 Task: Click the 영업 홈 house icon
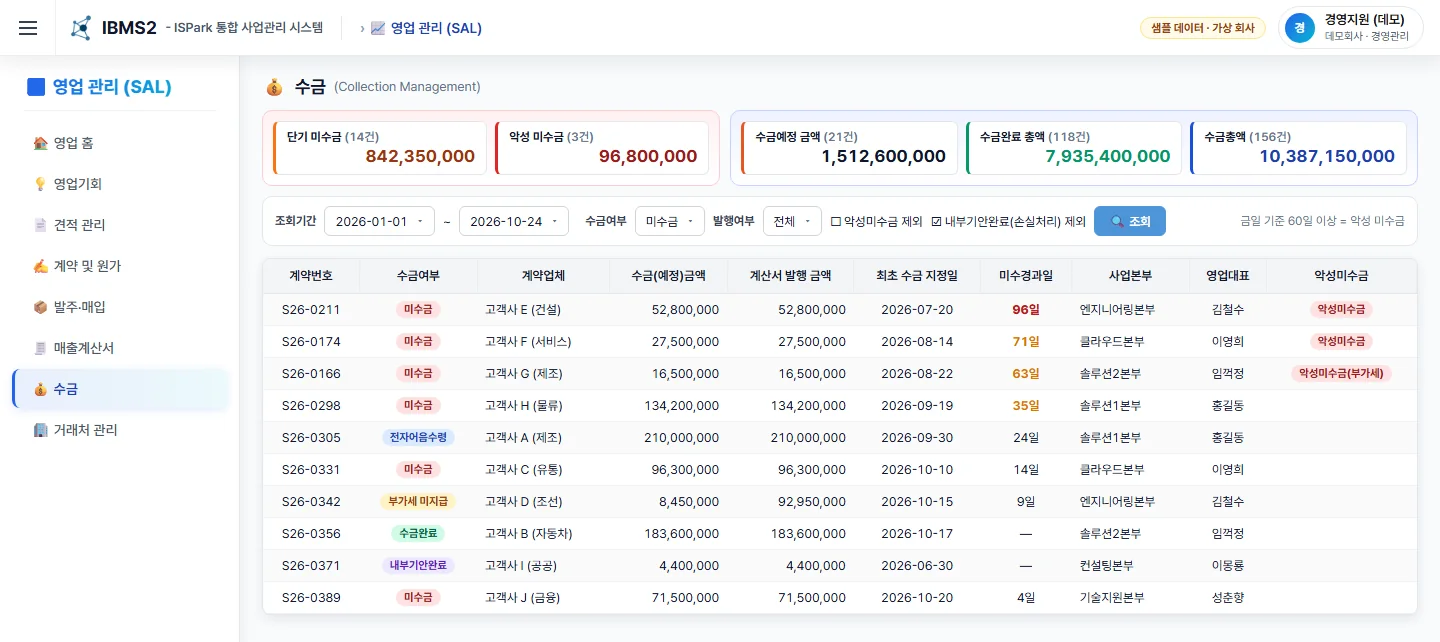click(x=40, y=143)
